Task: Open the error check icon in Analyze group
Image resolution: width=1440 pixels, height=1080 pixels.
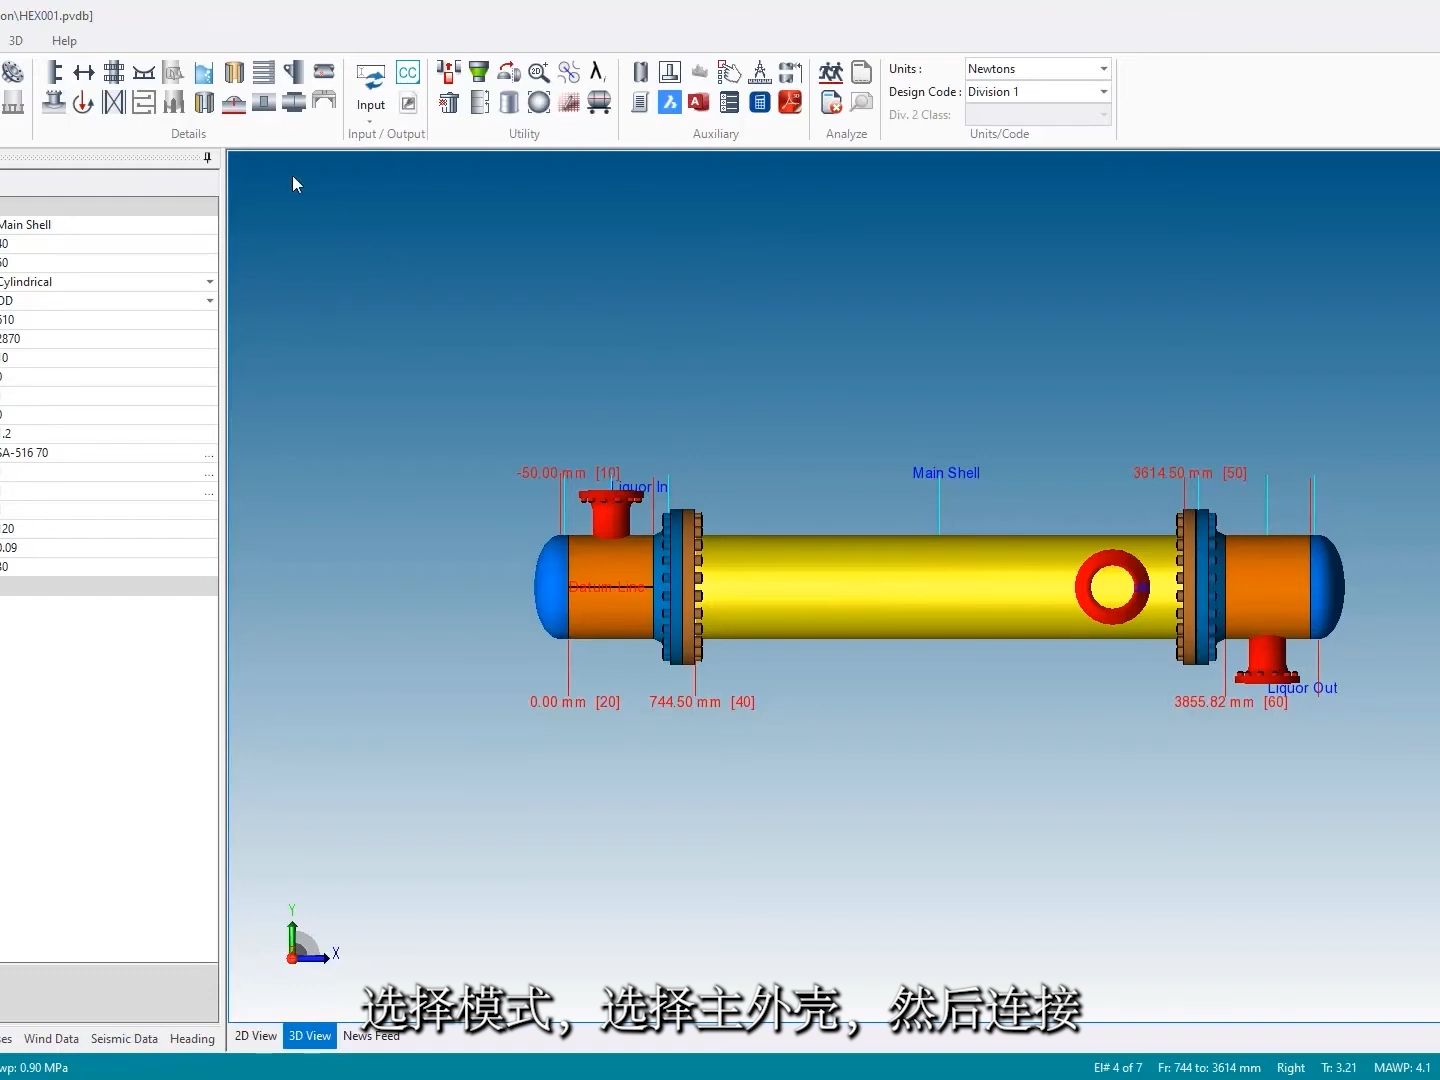Action: click(829, 102)
